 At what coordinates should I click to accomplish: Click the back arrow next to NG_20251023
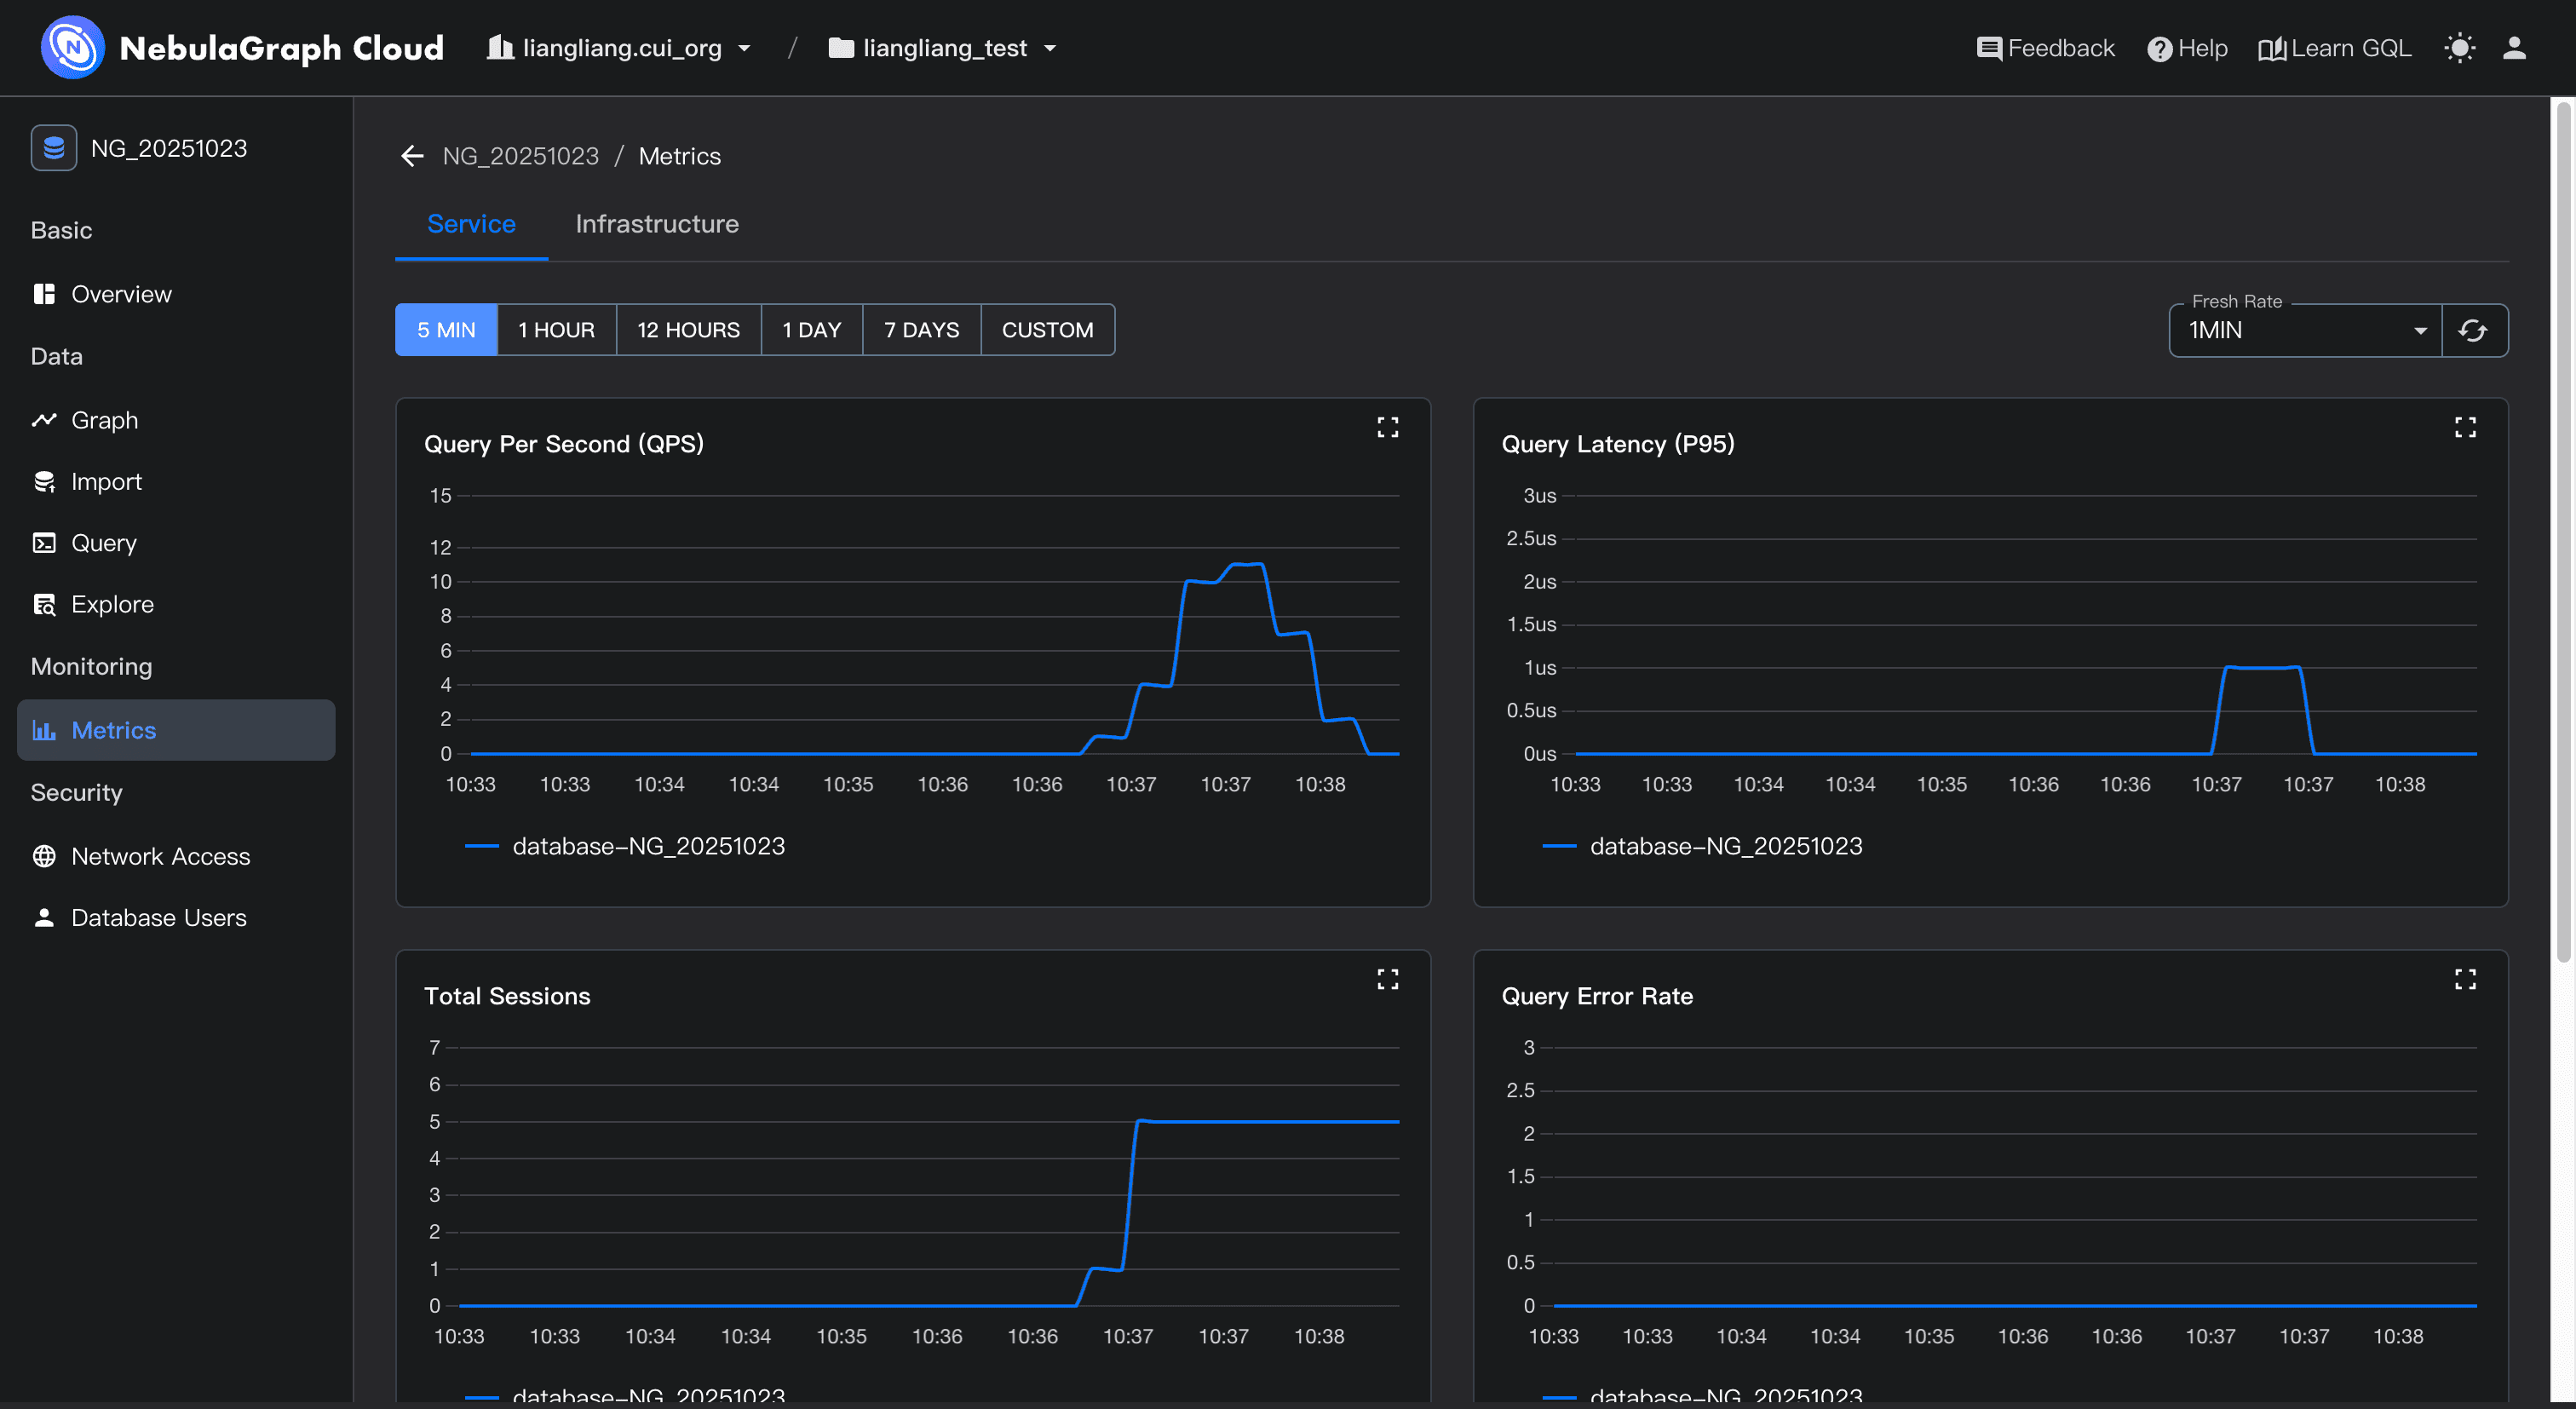click(412, 156)
